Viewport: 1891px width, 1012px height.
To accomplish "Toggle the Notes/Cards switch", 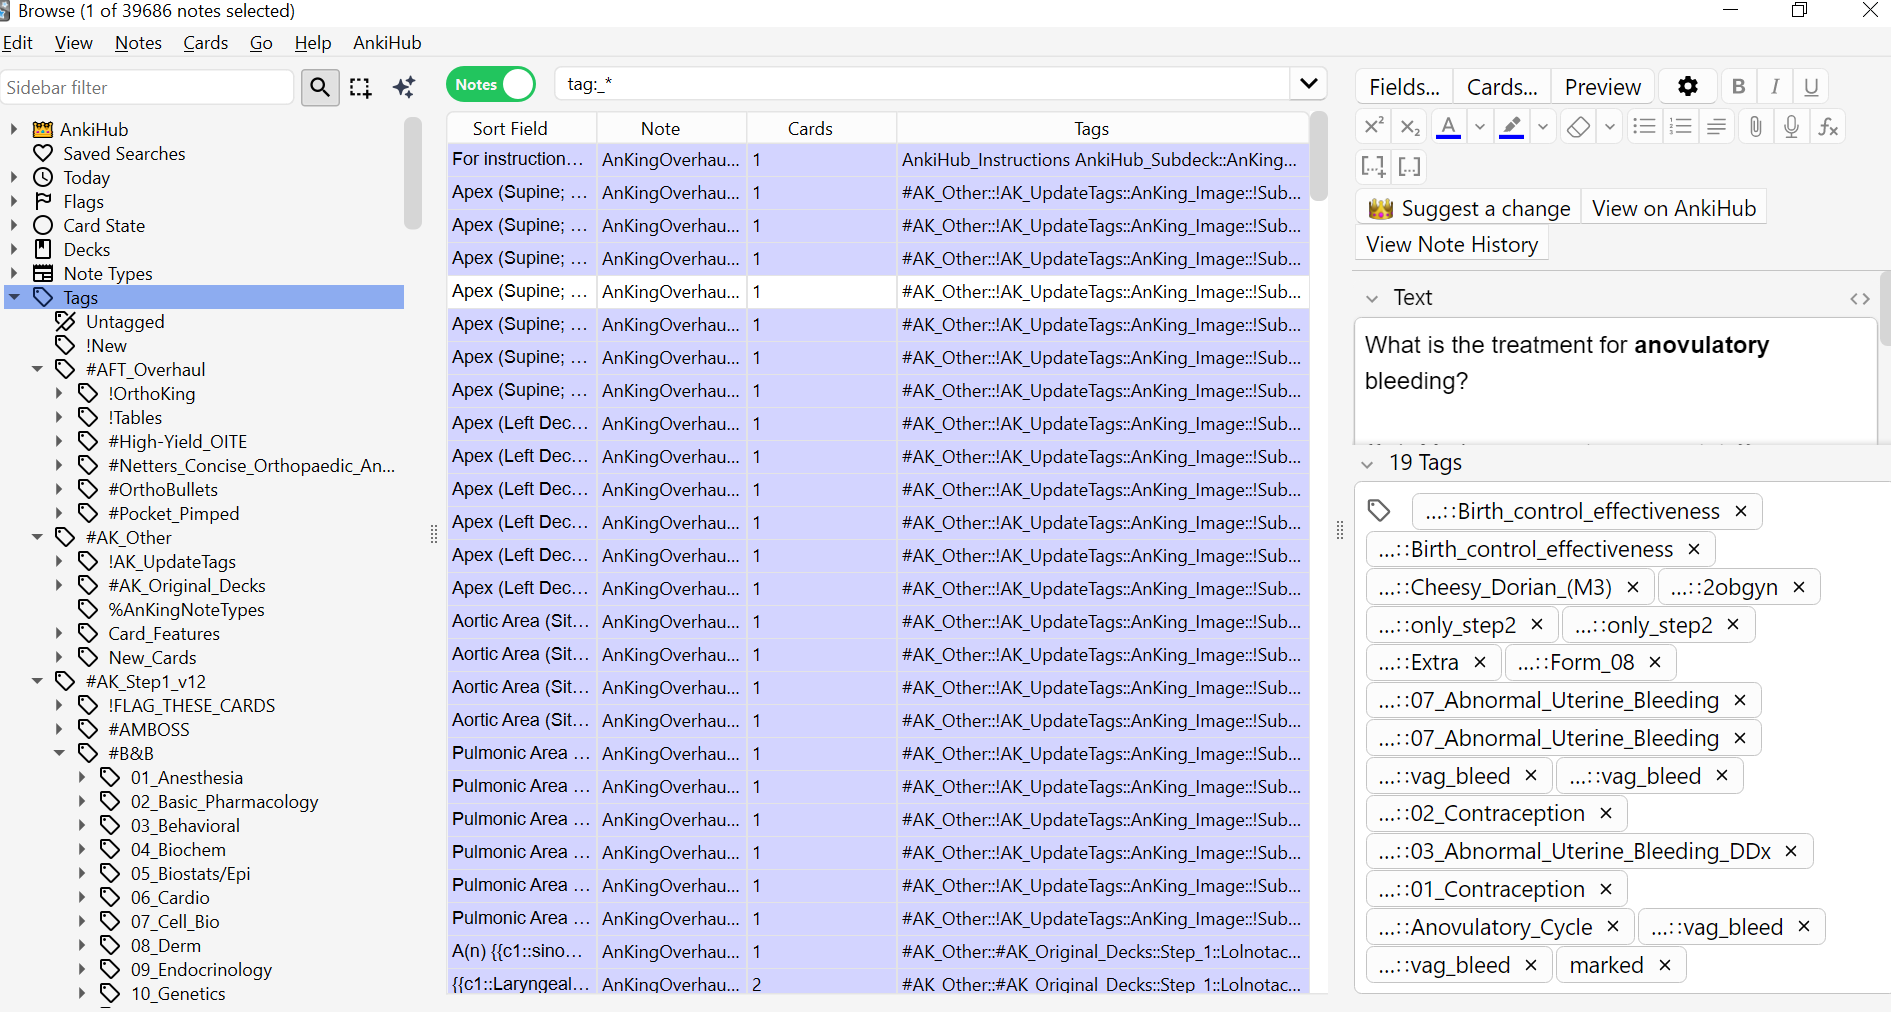I will [x=491, y=85].
